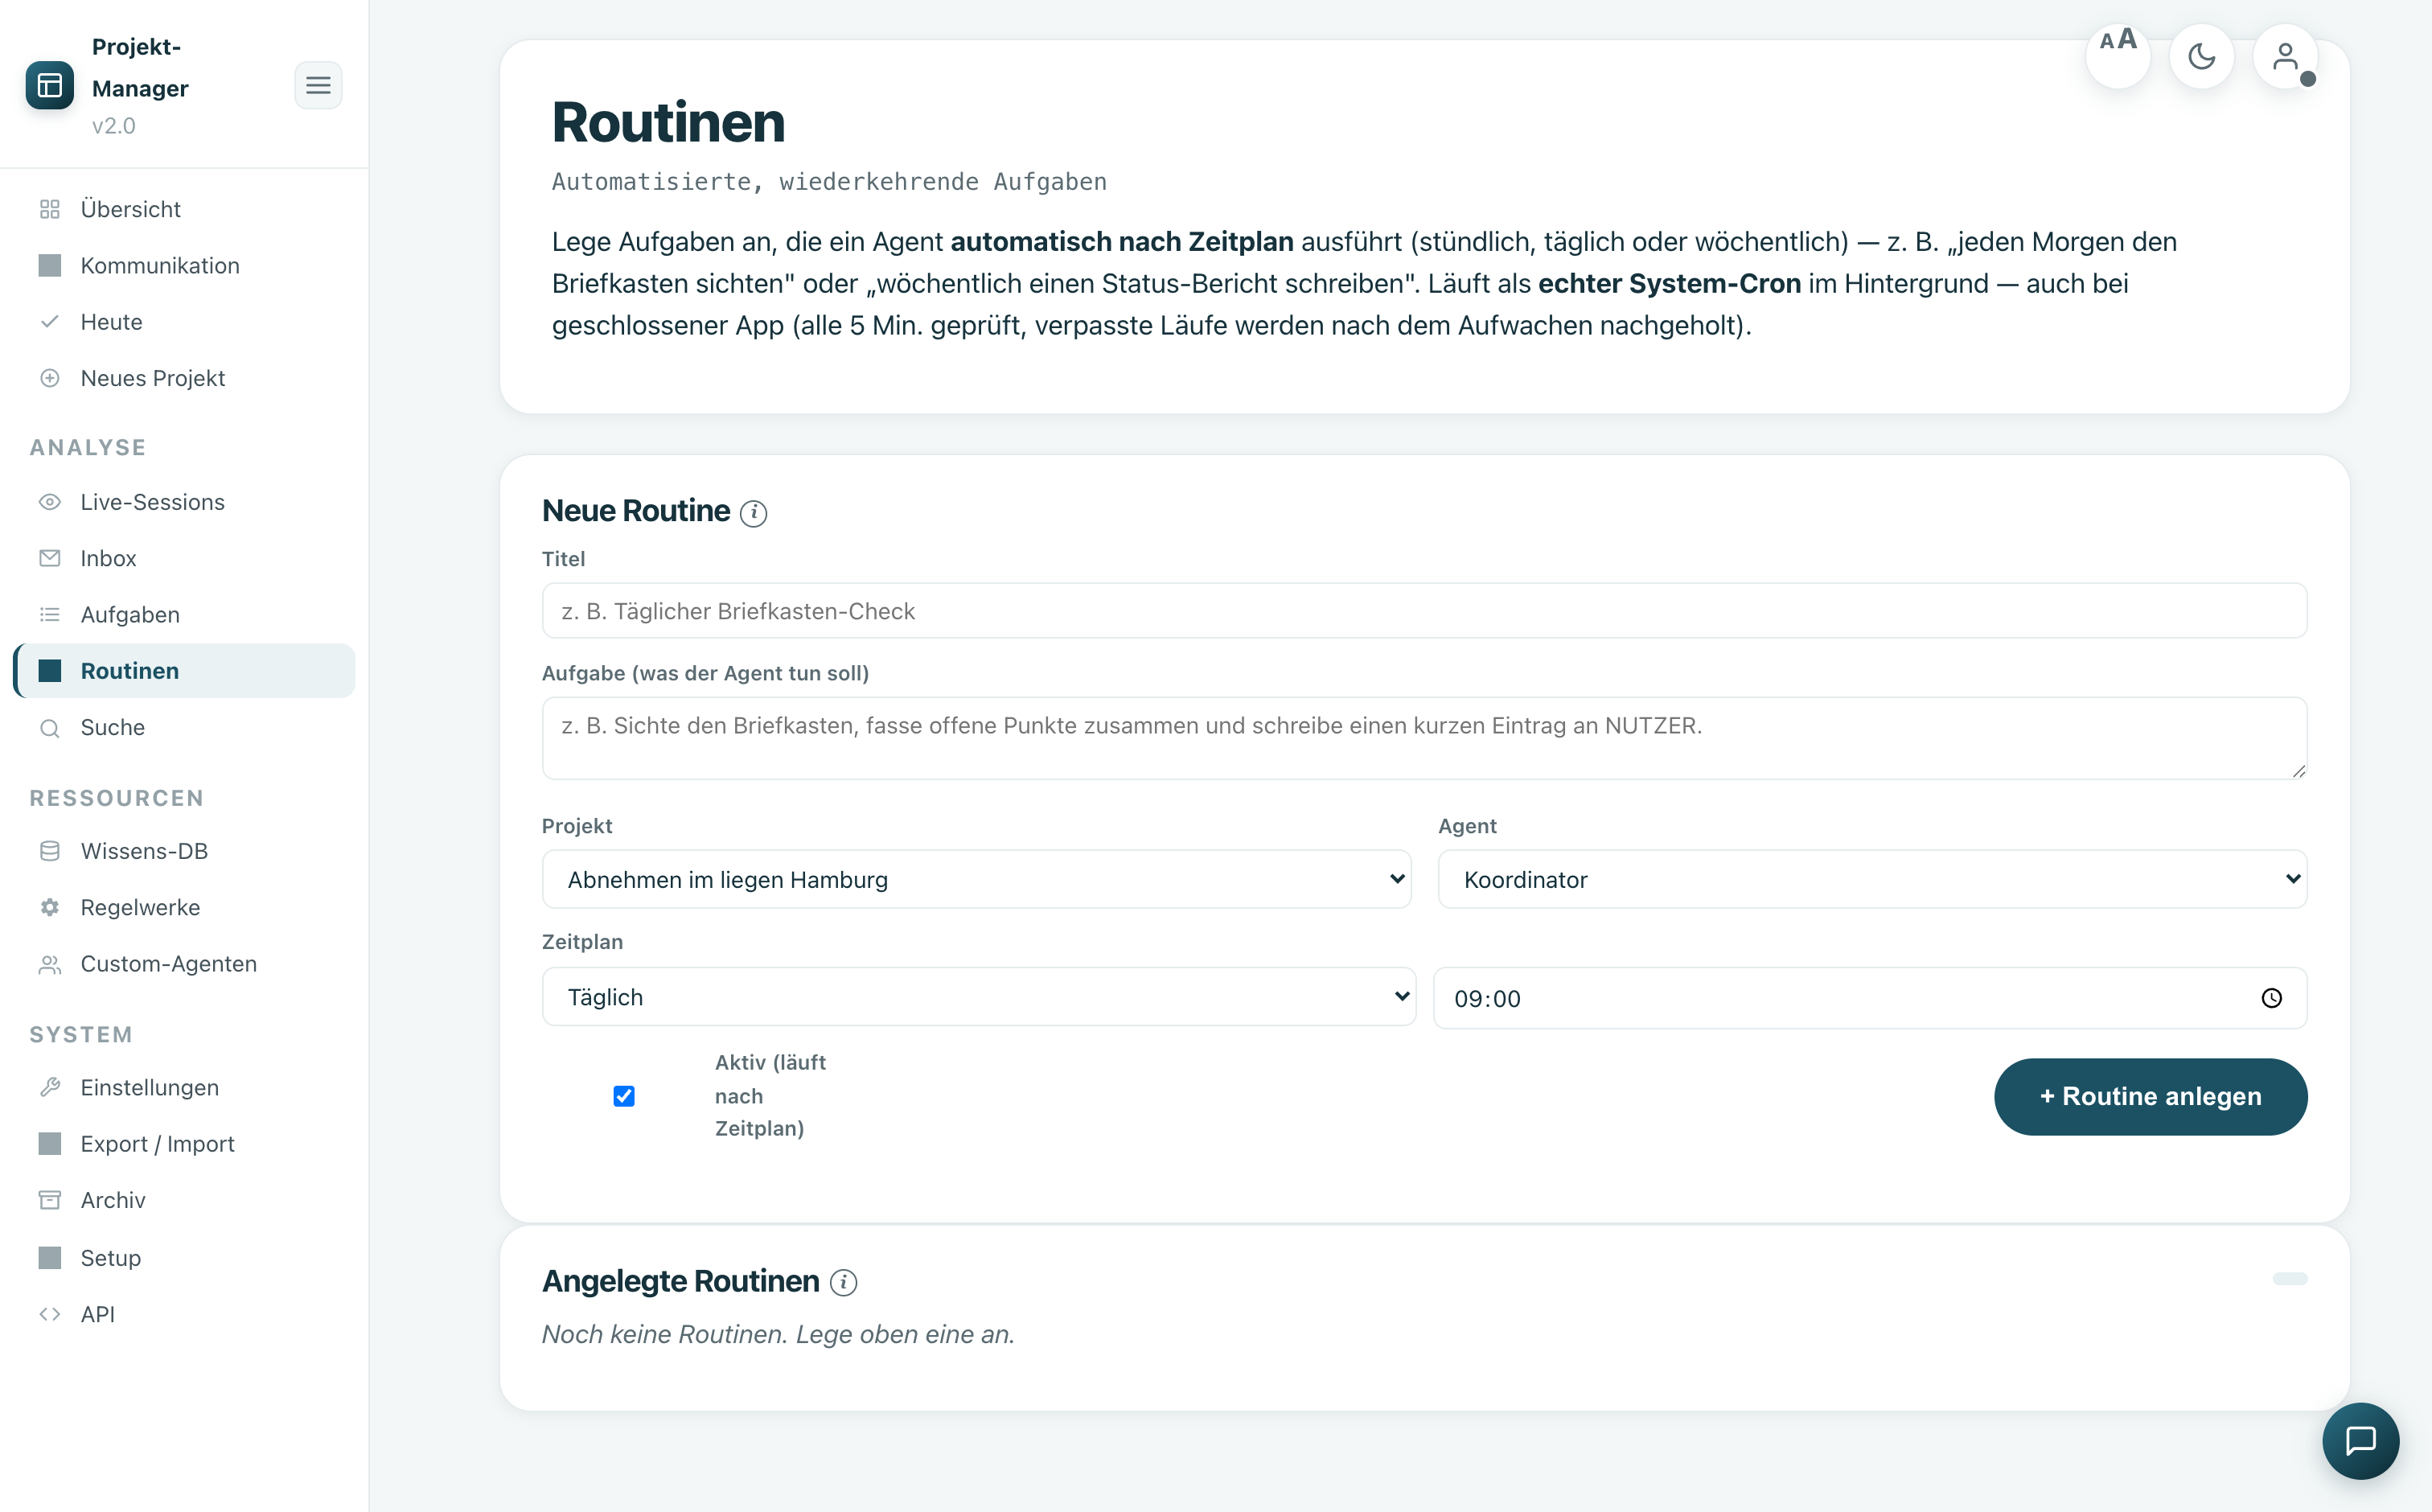Open the time picker clock icon

(x=2271, y=998)
